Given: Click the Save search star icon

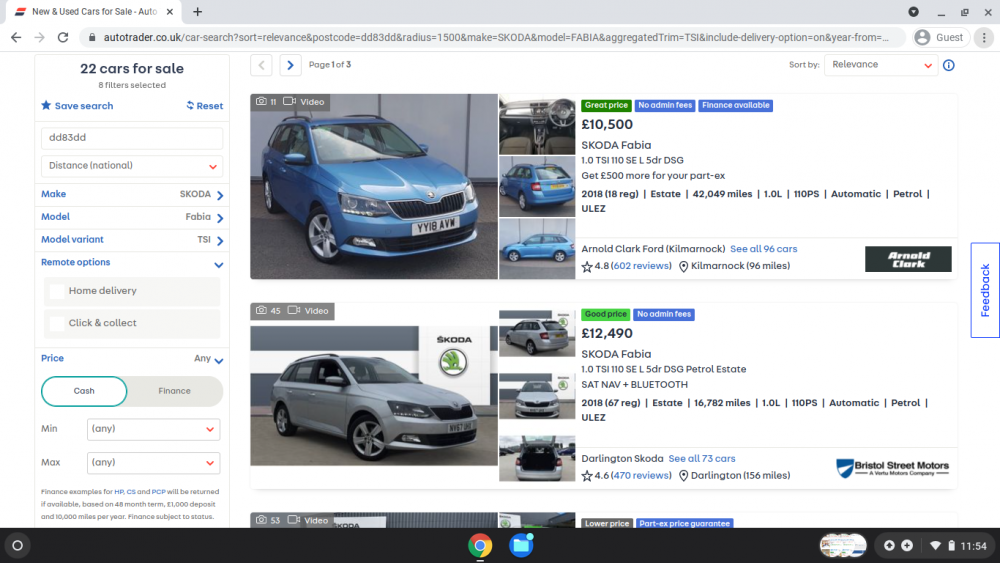Looking at the screenshot, I should click(x=46, y=105).
